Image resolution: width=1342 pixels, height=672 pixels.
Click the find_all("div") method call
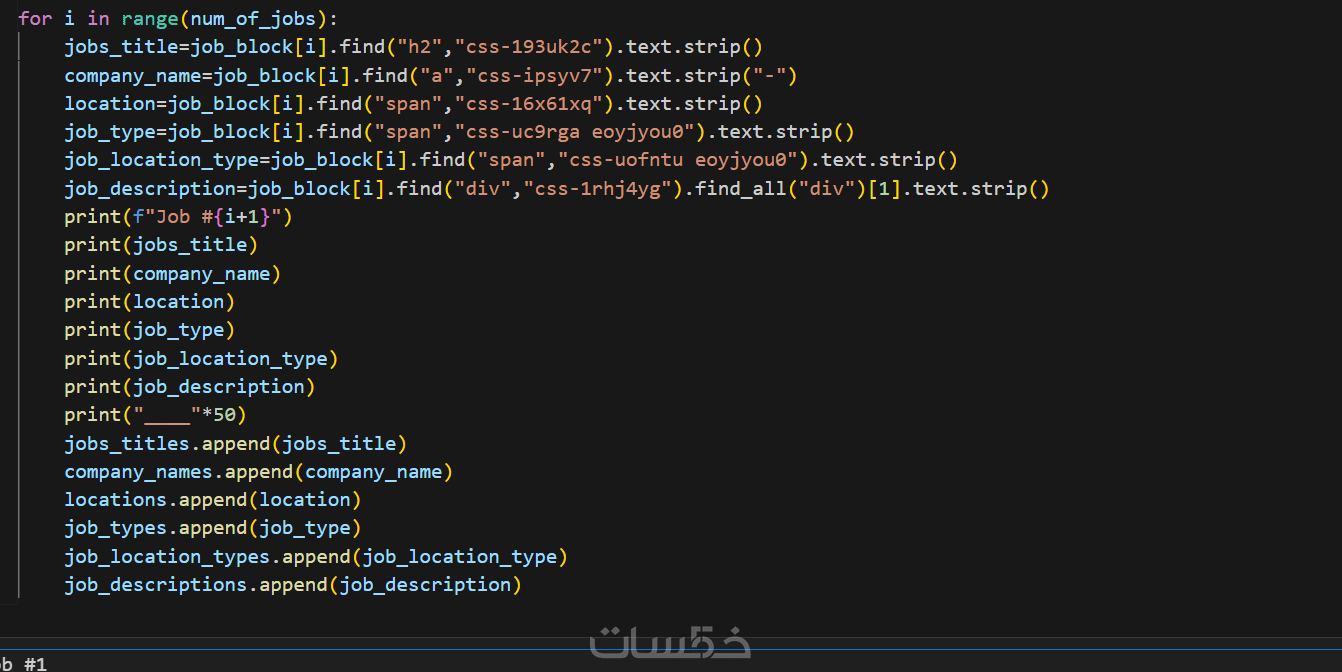778,188
